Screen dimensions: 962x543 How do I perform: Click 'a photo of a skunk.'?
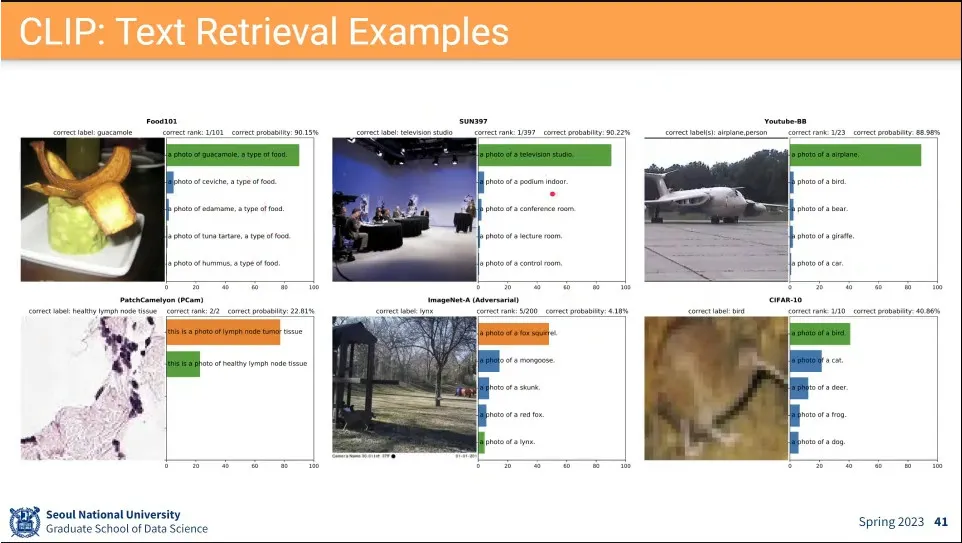tap(509, 387)
